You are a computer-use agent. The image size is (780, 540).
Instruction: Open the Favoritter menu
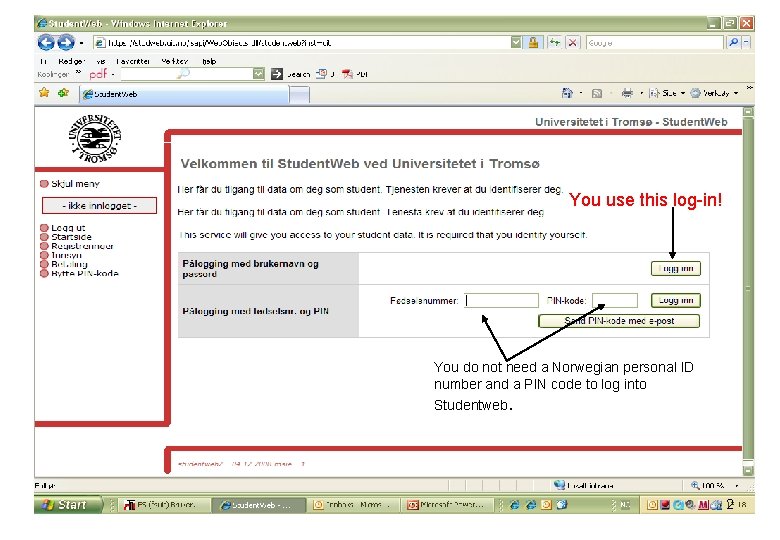click(133, 61)
